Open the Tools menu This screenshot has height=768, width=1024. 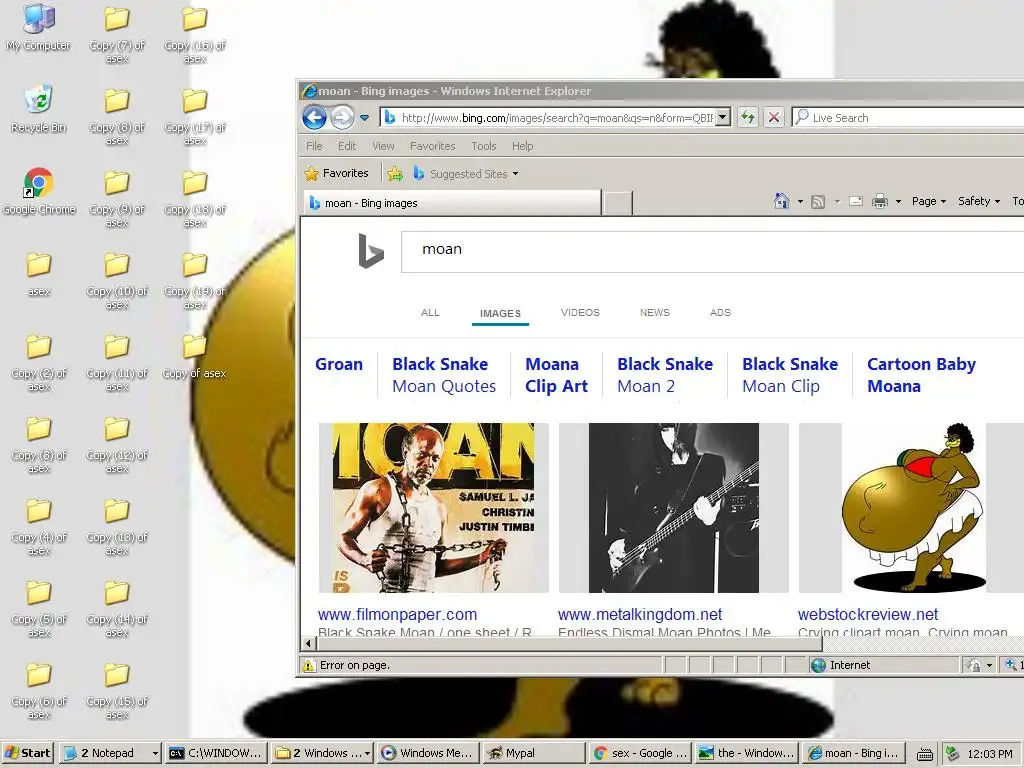(x=484, y=146)
